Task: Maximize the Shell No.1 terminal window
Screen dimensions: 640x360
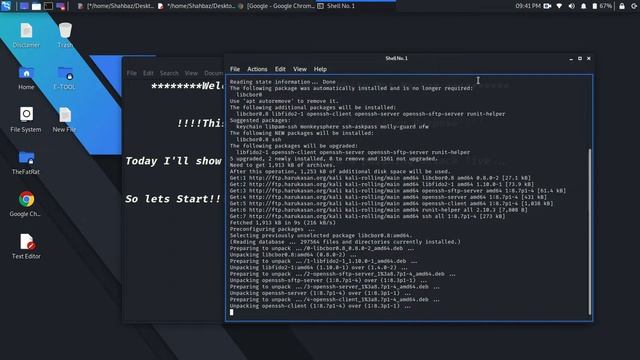Action: [580, 59]
